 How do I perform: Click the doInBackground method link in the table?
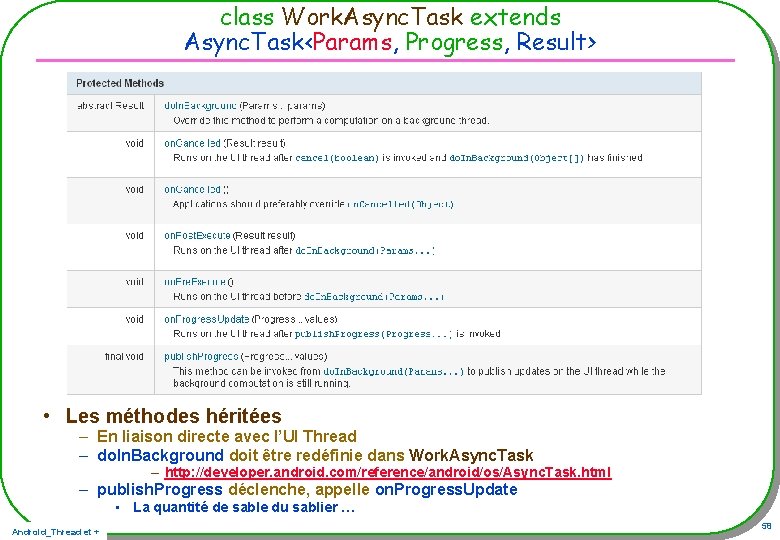pos(200,106)
